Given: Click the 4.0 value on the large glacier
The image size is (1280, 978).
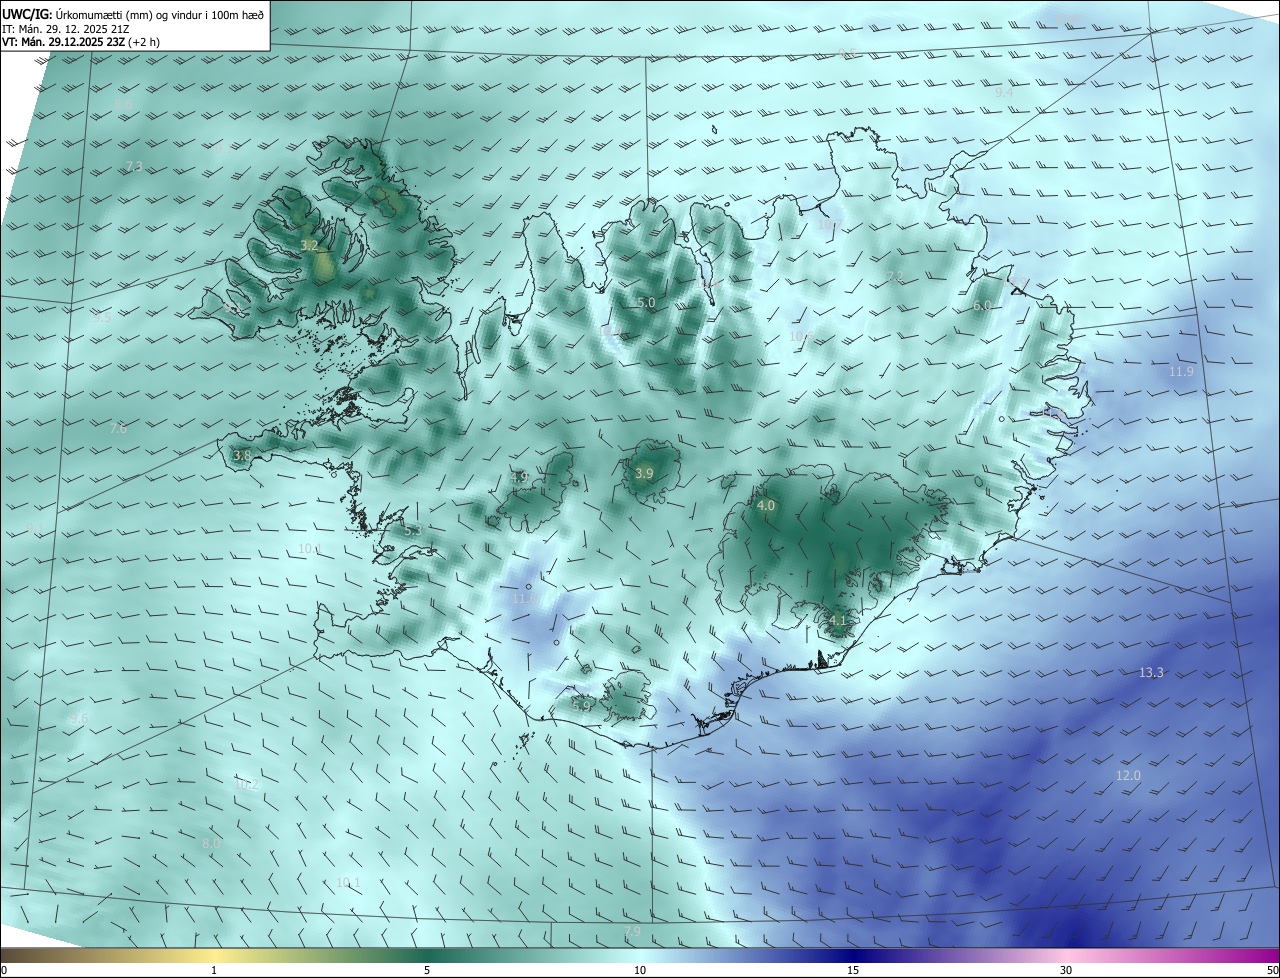Looking at the screenshot, I should coord(765,507).
